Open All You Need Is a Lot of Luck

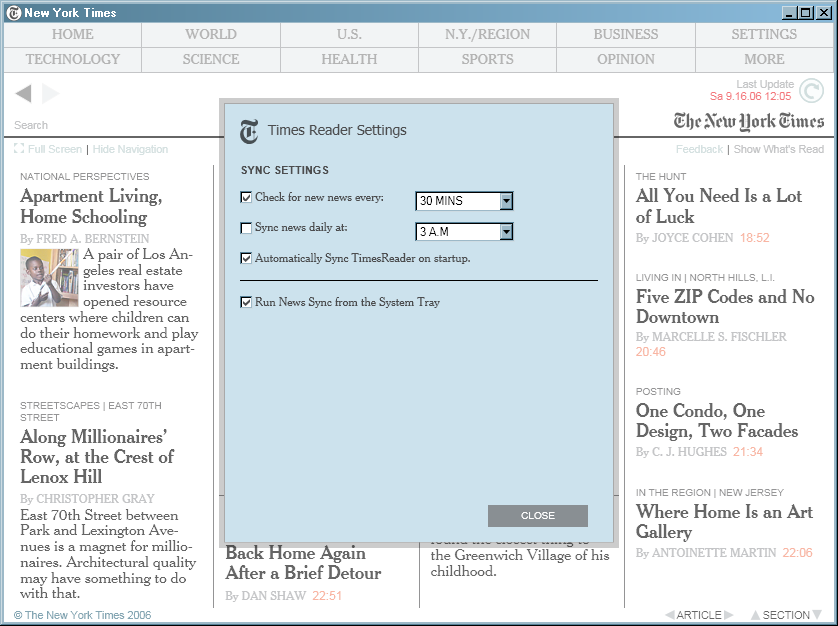click(x=718, y=206)
